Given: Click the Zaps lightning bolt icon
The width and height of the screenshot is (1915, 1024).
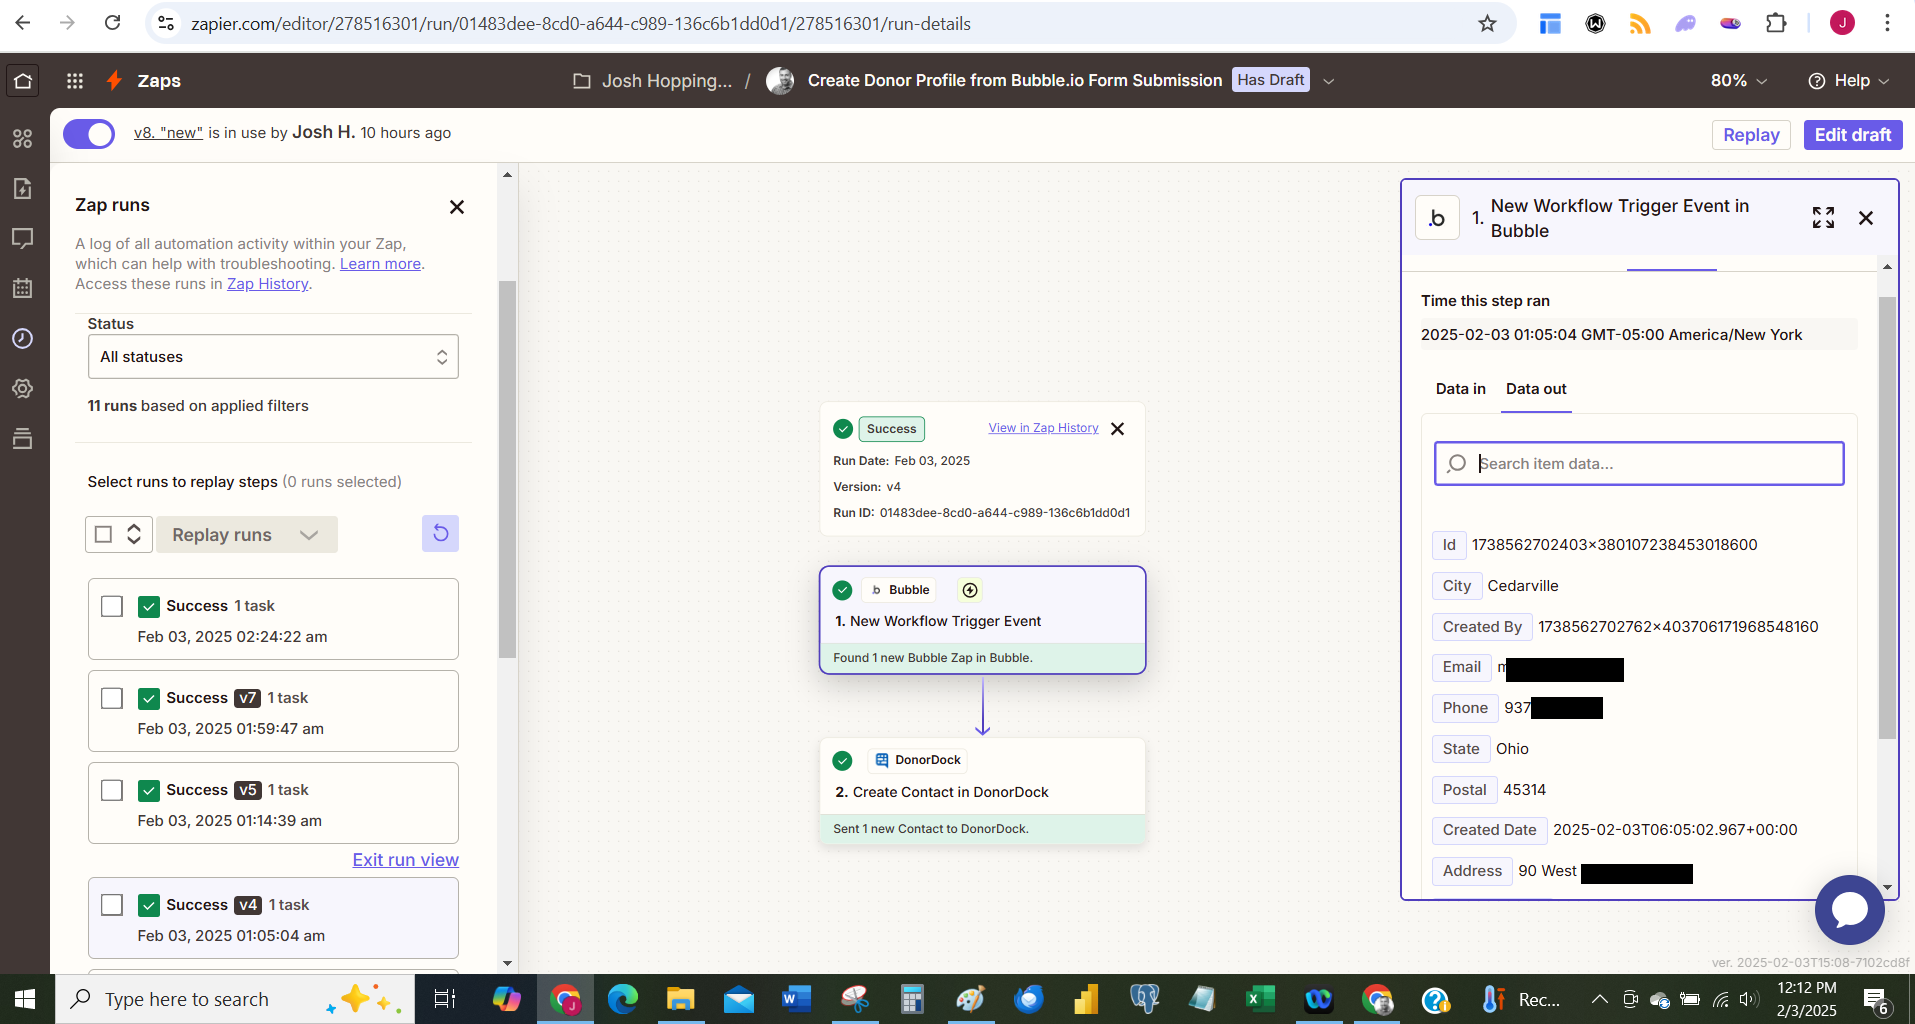Looking at the screenshot, I should [115, 80].
